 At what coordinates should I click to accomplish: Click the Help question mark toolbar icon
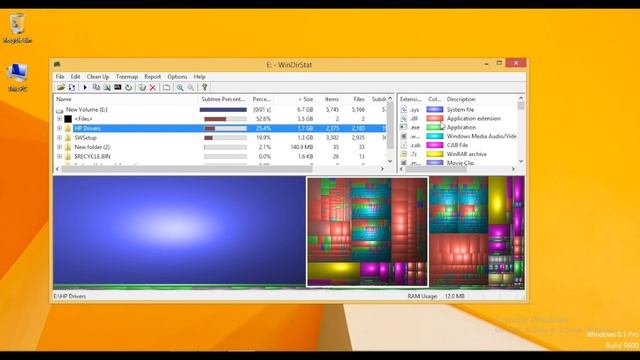coord(204,87)
